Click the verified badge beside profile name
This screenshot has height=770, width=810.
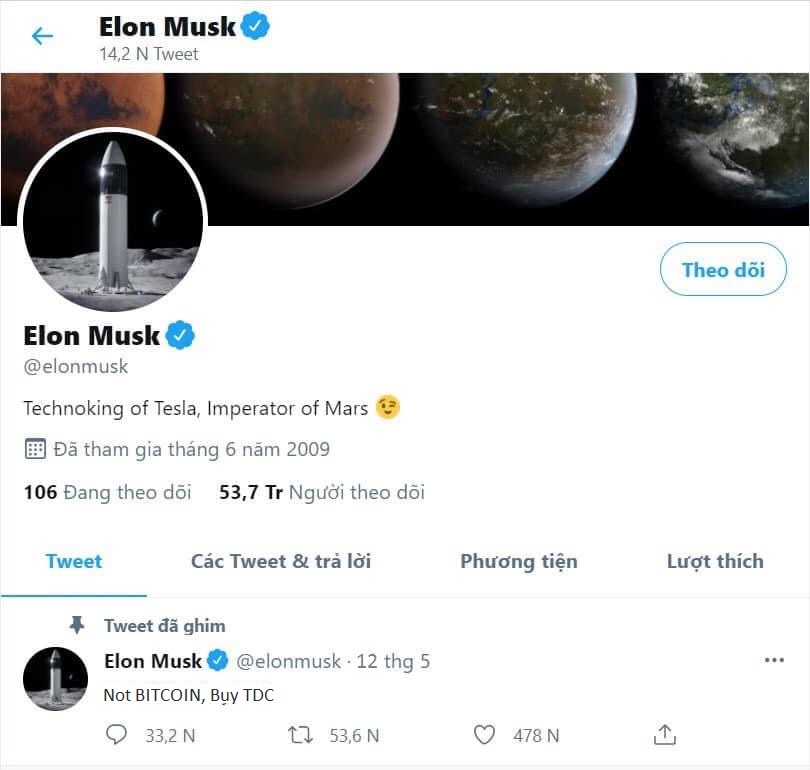point(180,335)
